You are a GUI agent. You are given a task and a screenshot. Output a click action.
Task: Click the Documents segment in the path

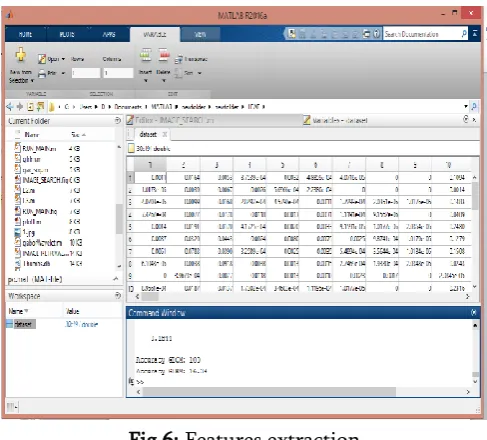128,107
